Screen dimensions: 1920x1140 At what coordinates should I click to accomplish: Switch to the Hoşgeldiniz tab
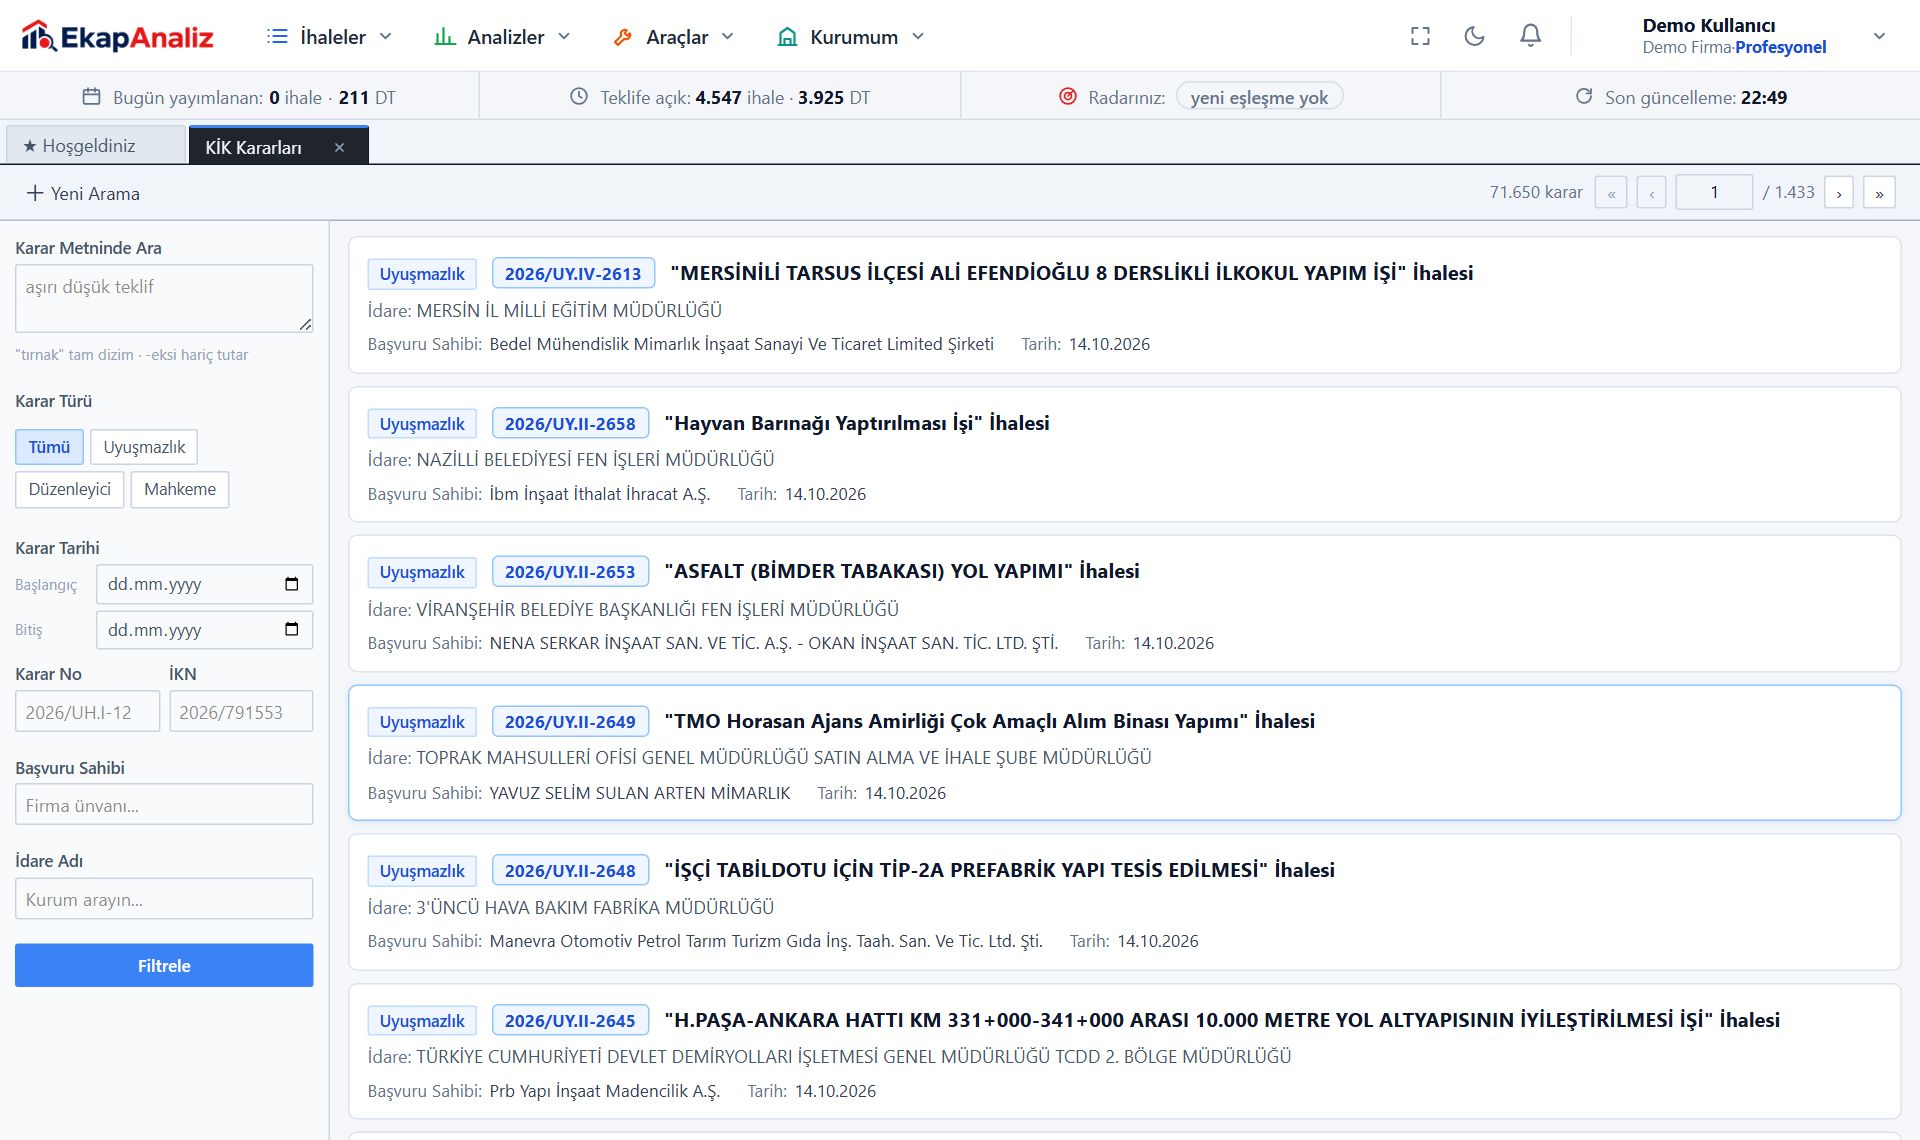[96, 145]
